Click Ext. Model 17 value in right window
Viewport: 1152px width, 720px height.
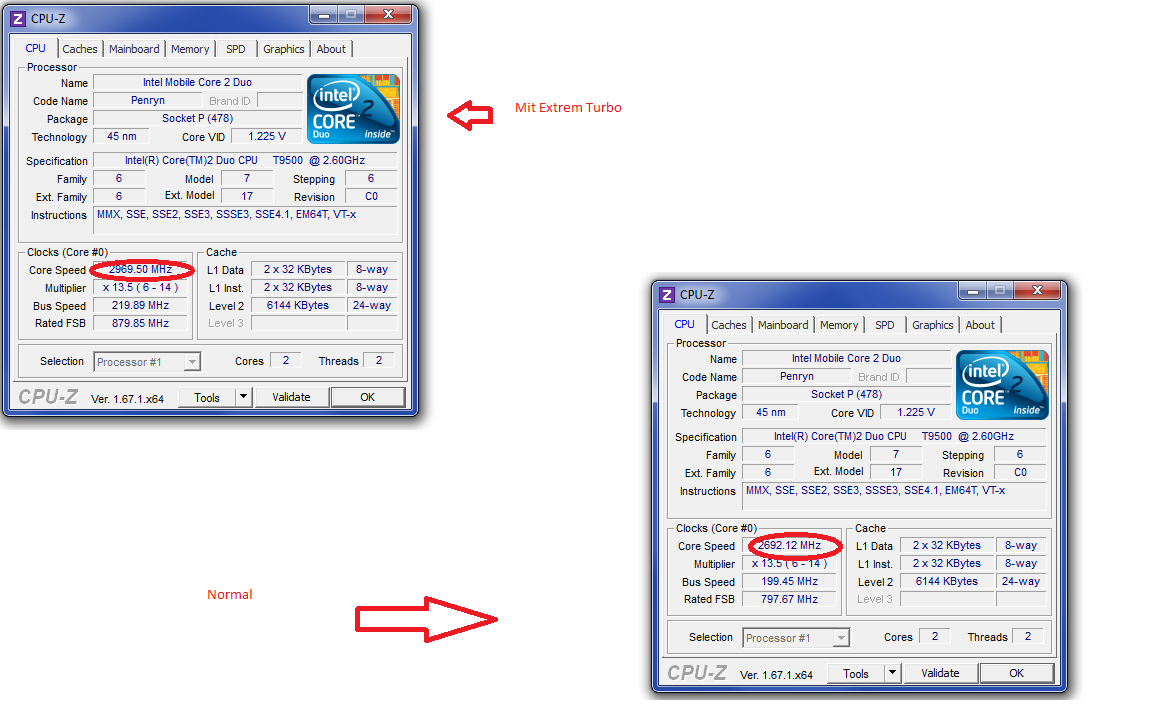point(896,472)
